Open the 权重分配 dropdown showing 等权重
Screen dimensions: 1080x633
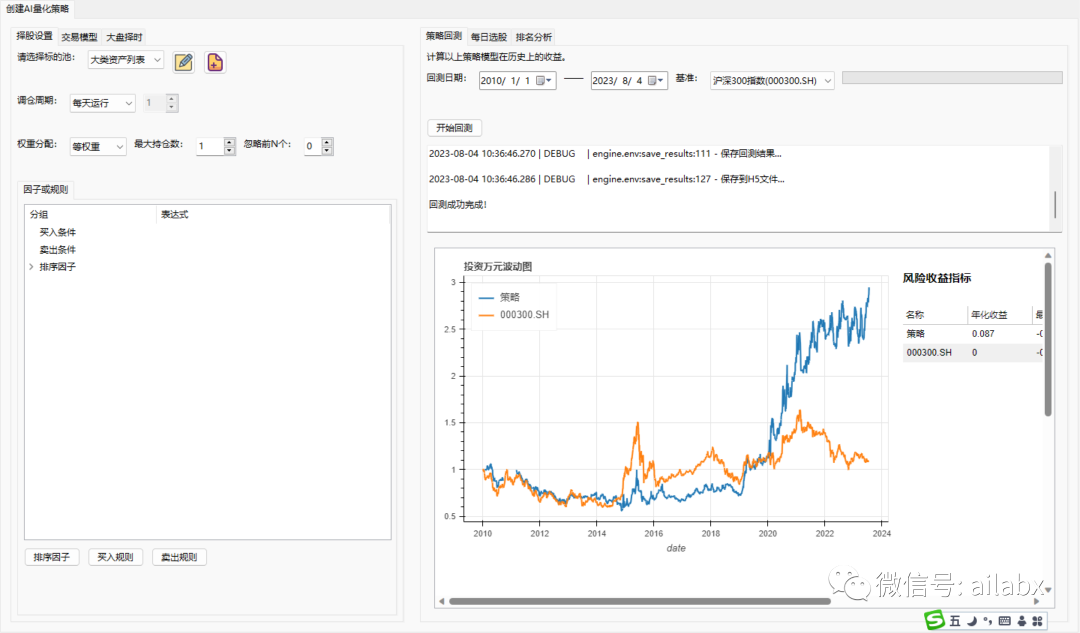click(98, 146)
